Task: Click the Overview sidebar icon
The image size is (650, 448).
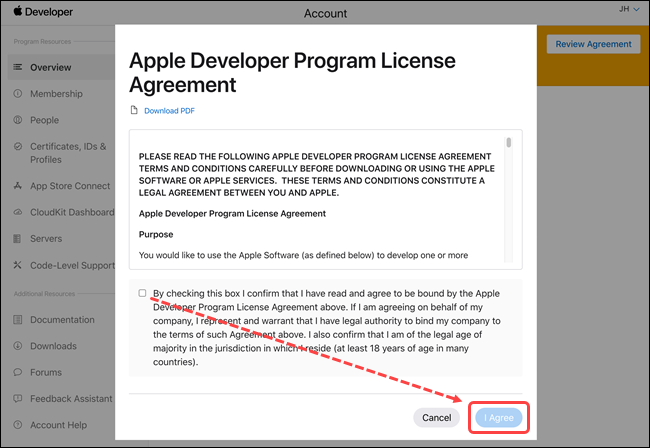Action: [x=19, y=67]
